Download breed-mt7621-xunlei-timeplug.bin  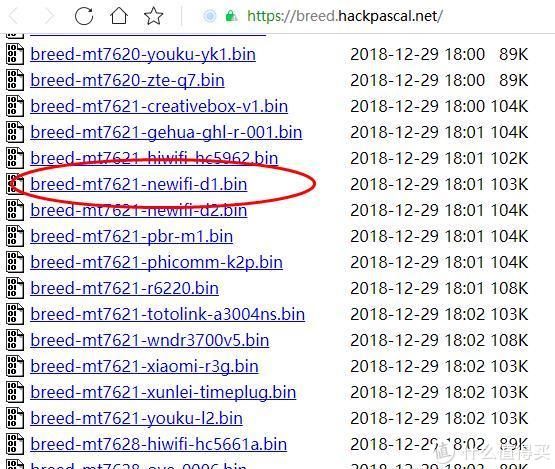[x=163, y=393]
